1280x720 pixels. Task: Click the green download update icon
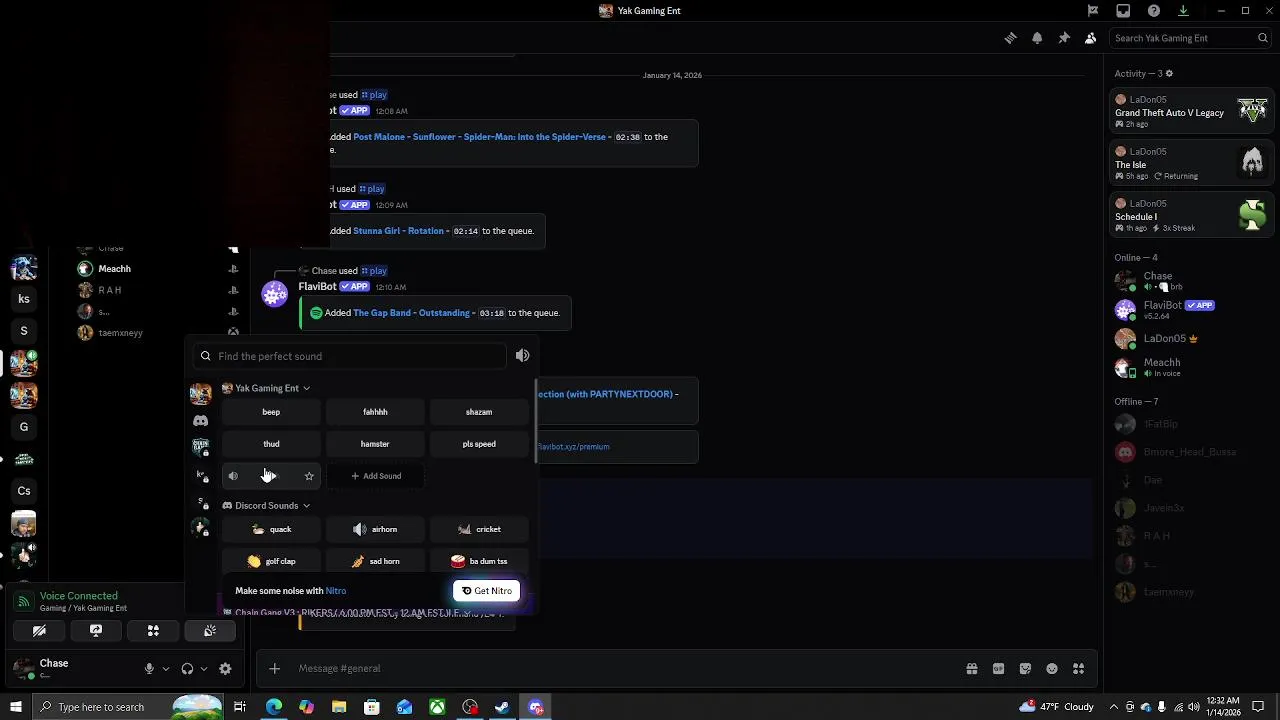click(1183, 11)
